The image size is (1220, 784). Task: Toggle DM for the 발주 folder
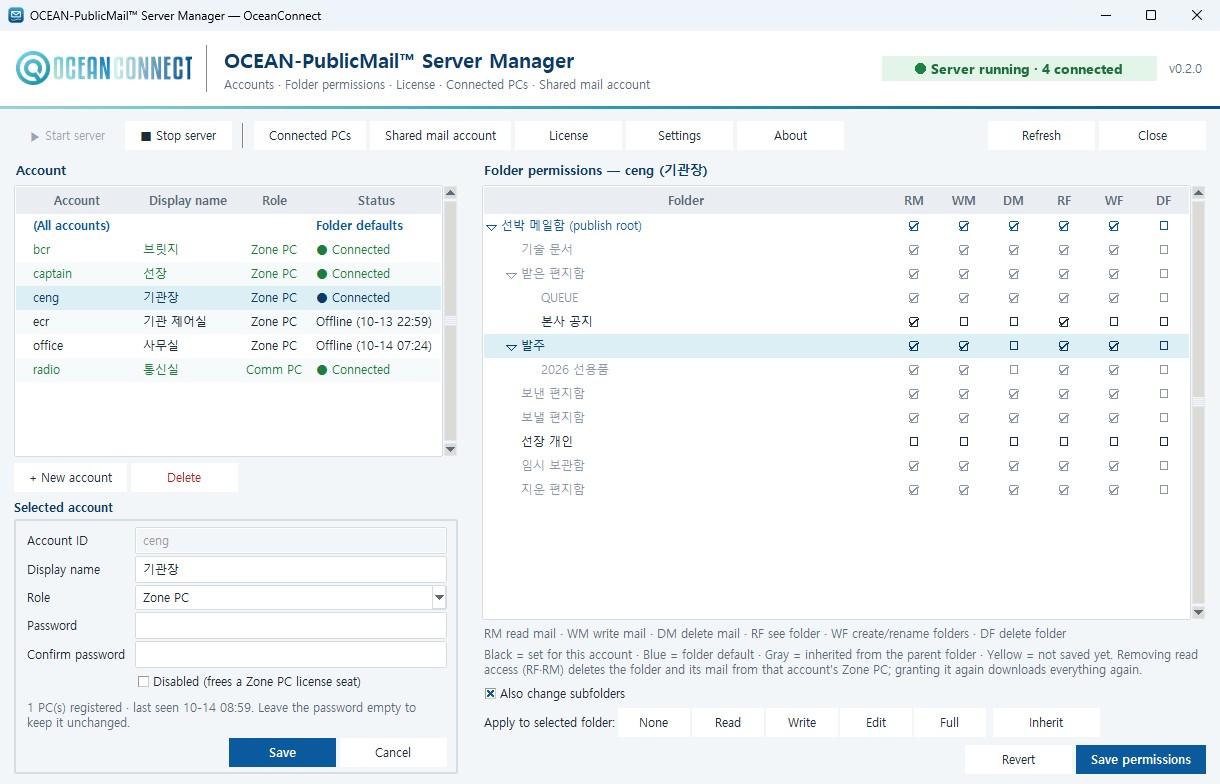point(1014,346)
